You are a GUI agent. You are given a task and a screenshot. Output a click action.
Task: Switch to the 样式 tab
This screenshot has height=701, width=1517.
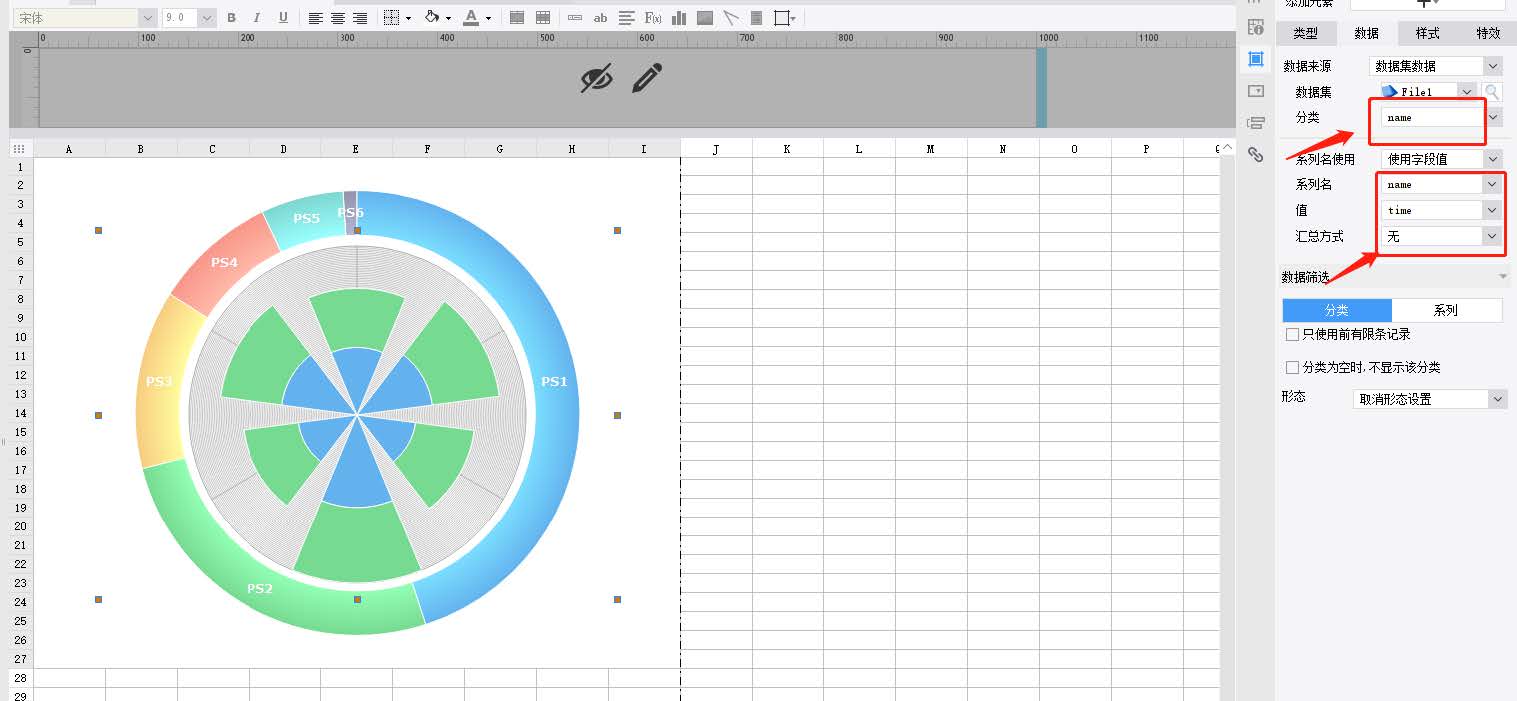coord(1427,33)
